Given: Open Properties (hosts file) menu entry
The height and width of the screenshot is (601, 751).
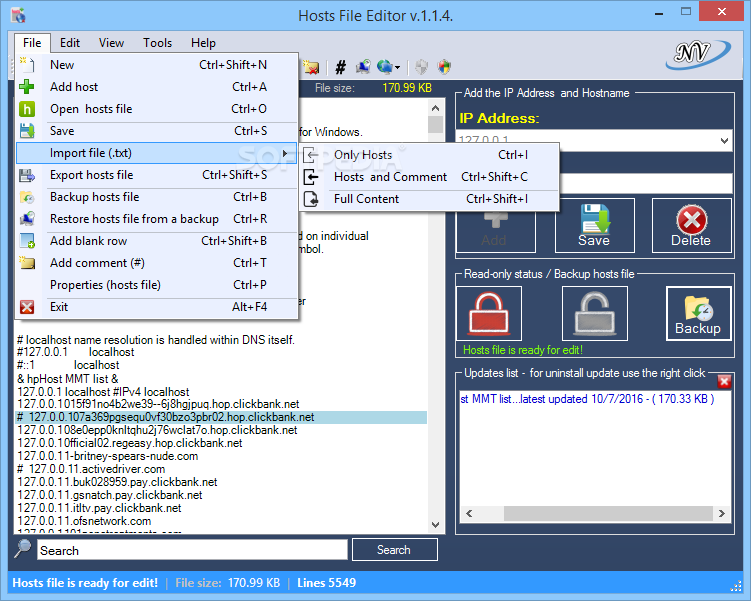Looking at the screenshot, I should pos(156,285).
